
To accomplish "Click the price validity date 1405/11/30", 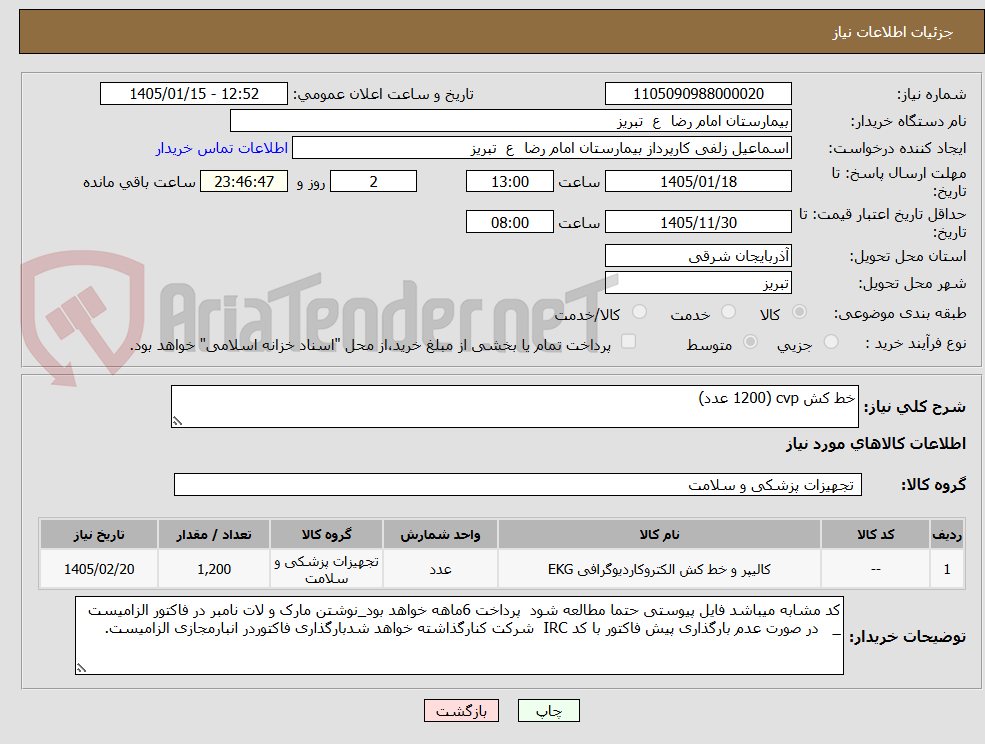I will pos(698,222).
